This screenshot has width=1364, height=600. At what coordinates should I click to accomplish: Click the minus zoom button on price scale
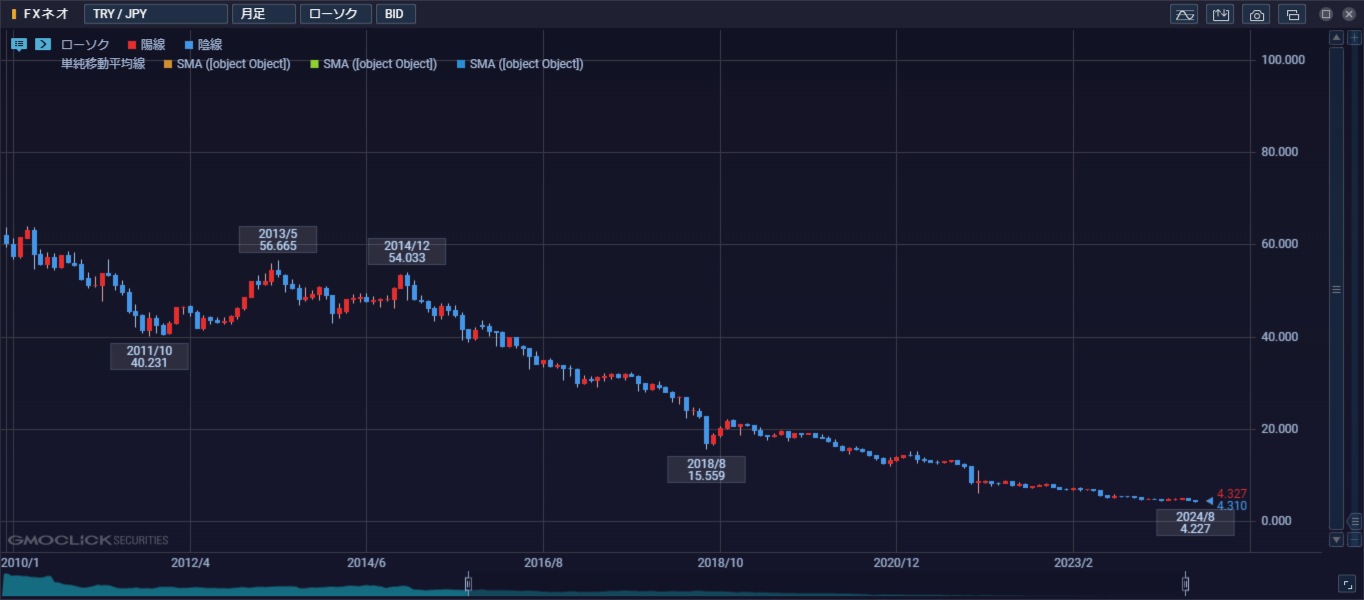pyautogui.click(x=1354, y=539)
